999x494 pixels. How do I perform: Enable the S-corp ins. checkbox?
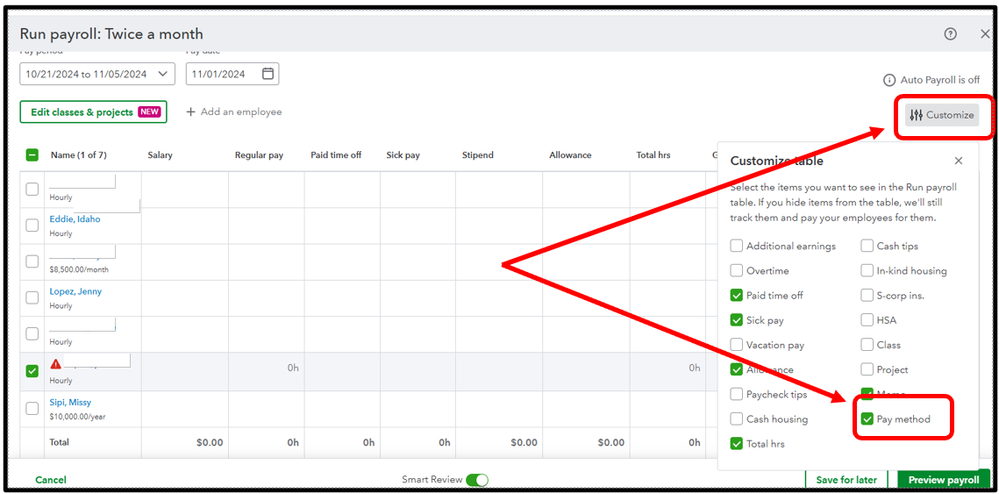coord(866,296)
